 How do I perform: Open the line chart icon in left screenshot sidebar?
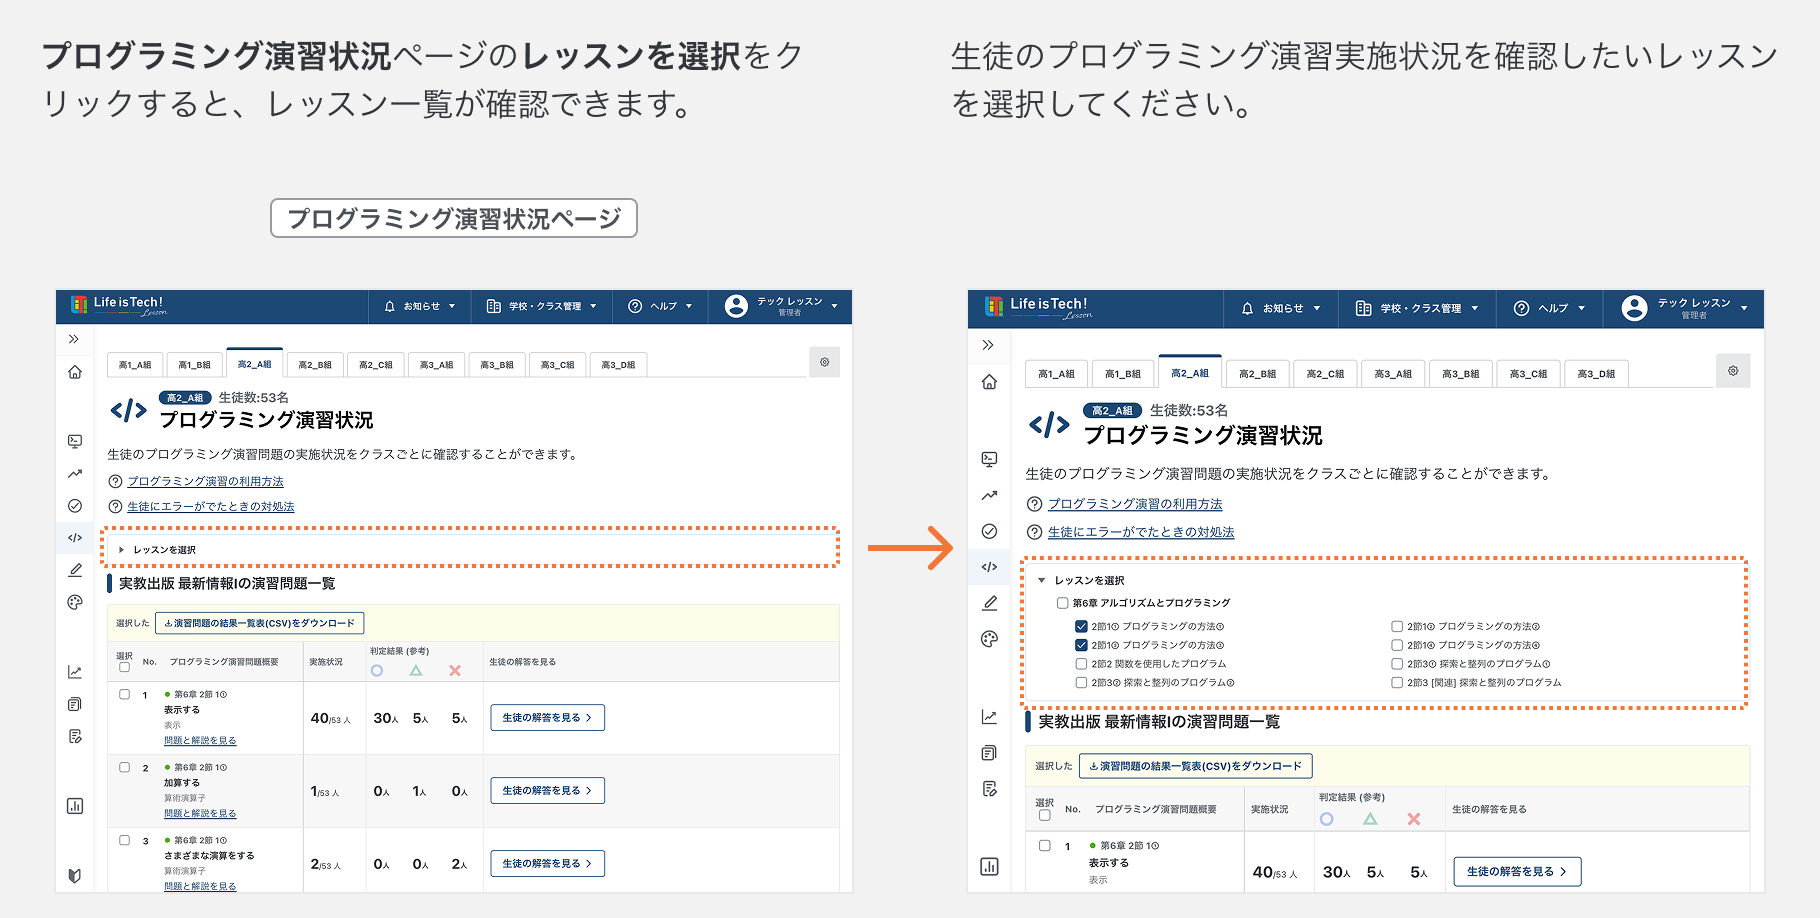pos(75,672)
